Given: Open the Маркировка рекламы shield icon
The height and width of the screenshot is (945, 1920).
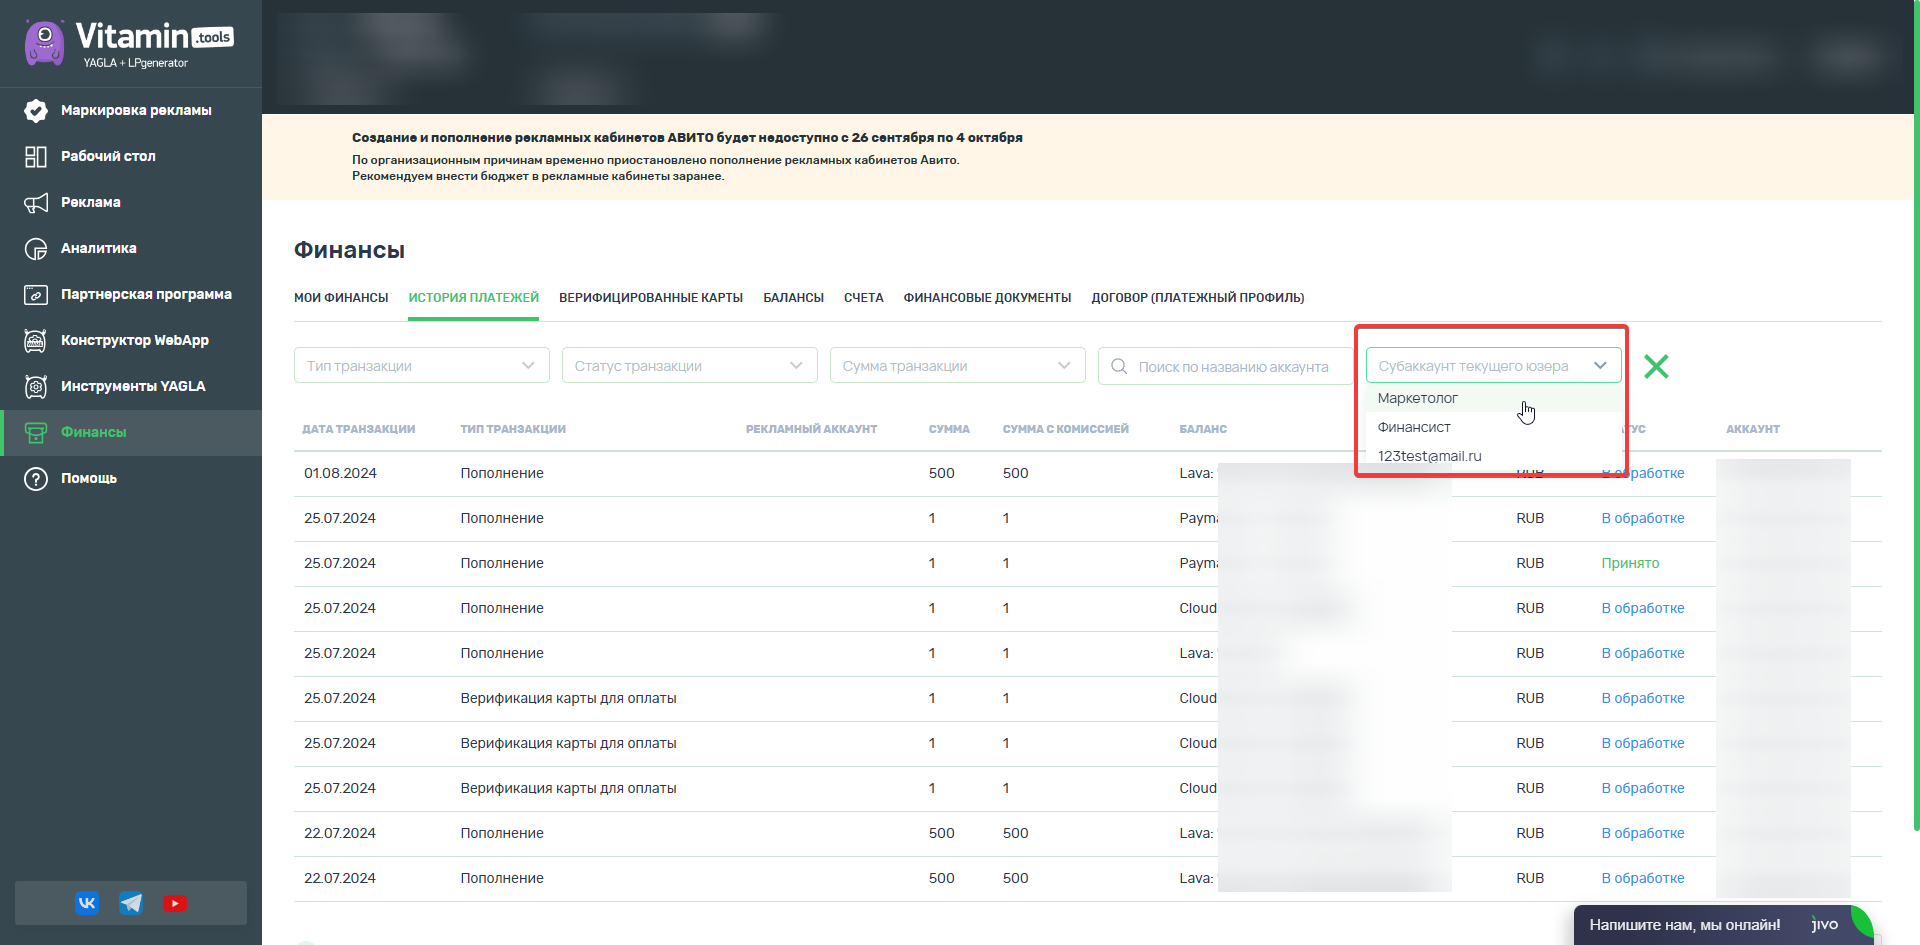Looking at the screenshot, I should pos(36,110).
